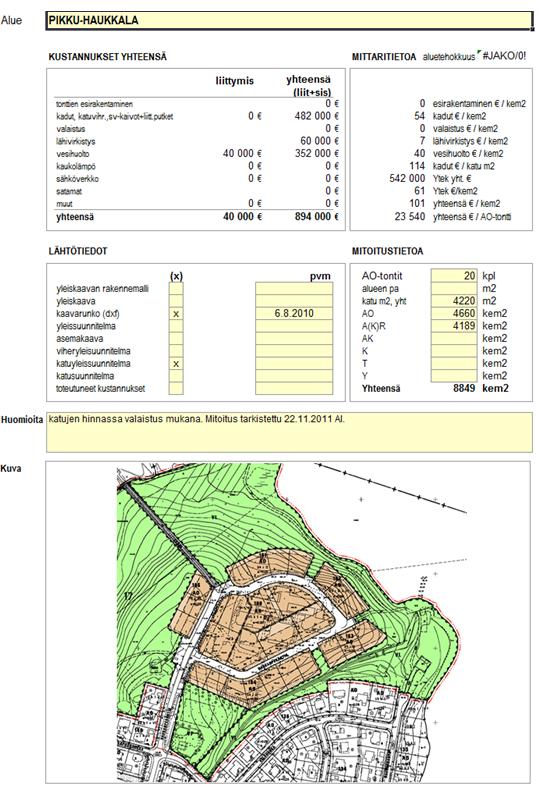This screenshot has width=538, height=788.
Task: Select the katu m2 value 4220
Action: point(454,301)
